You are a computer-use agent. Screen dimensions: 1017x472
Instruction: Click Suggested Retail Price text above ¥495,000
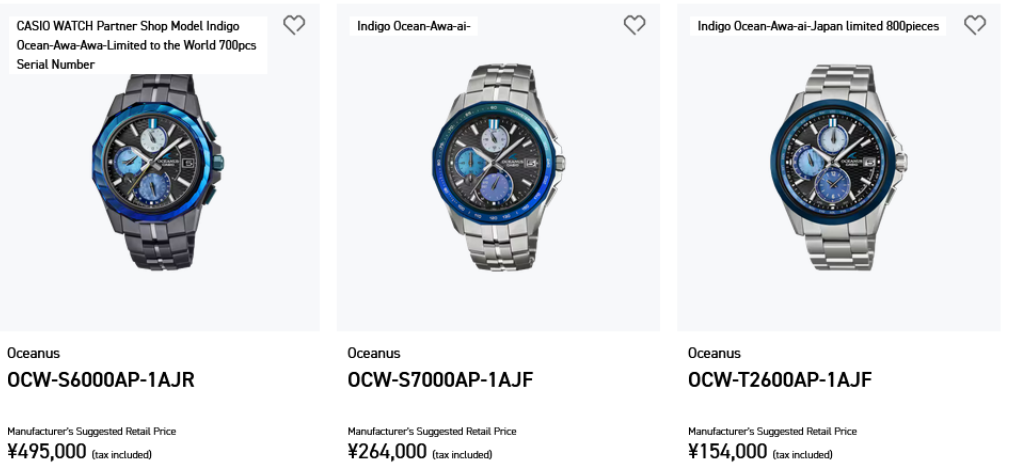click(91, 431)
